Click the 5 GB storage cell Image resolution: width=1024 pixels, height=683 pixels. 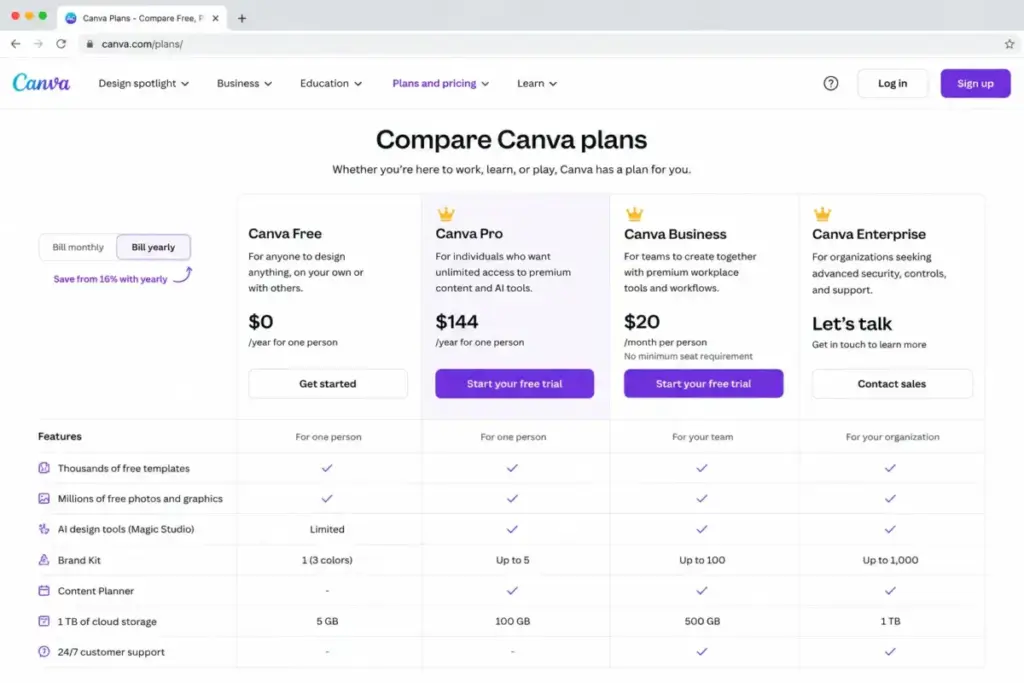(327, 621)
